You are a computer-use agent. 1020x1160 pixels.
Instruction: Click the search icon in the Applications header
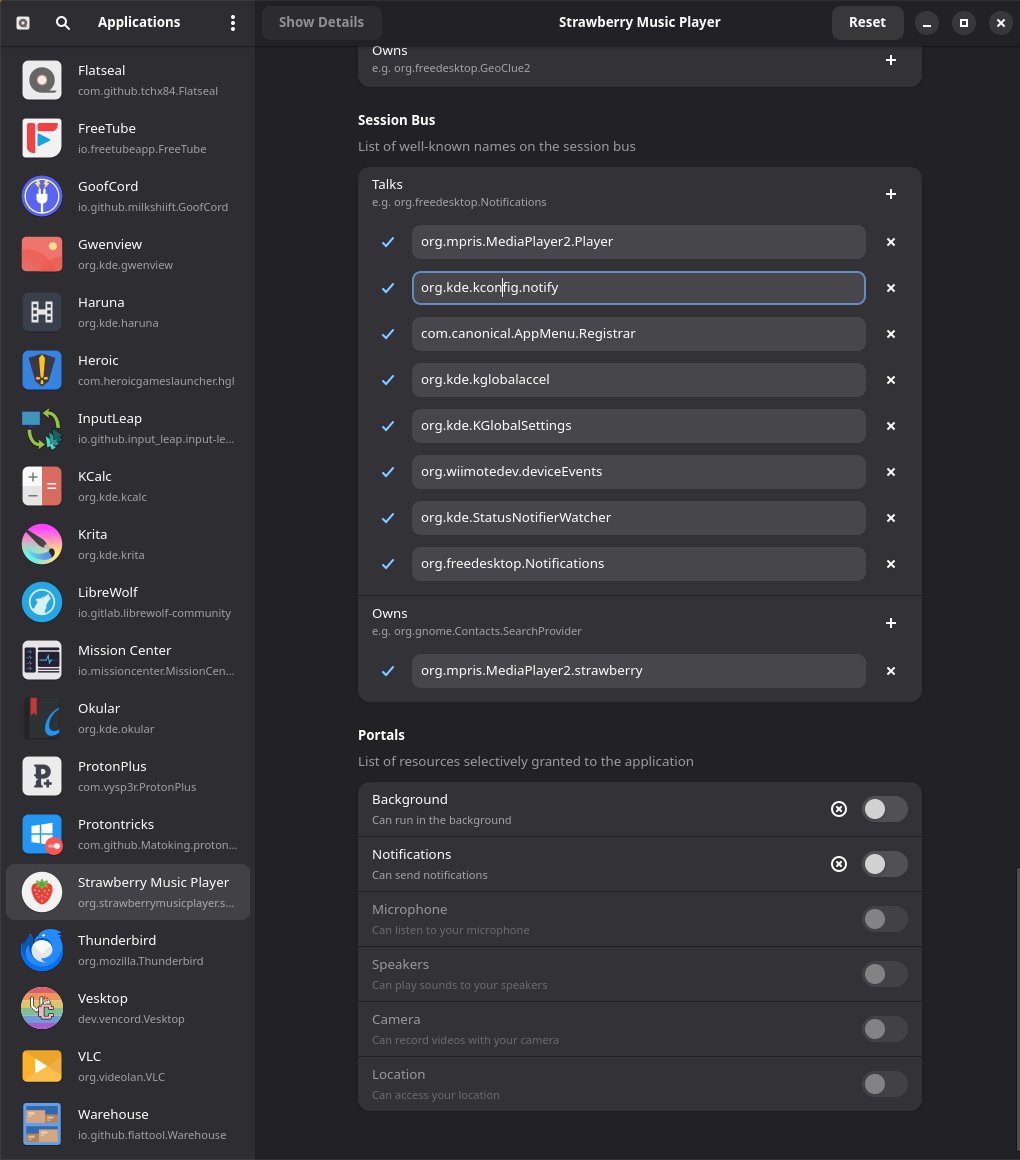[x=63, y=22]
